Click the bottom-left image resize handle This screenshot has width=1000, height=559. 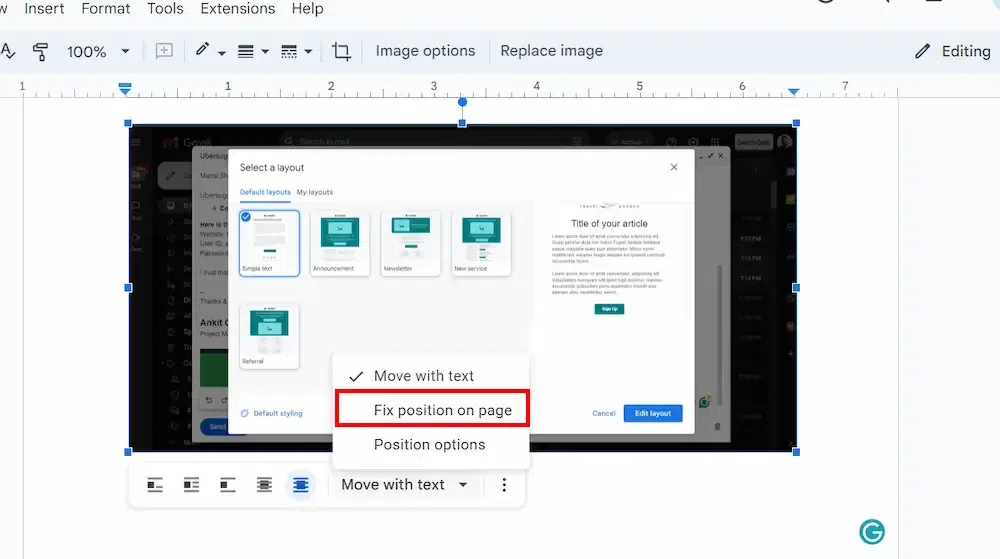[x=128, y=452]
